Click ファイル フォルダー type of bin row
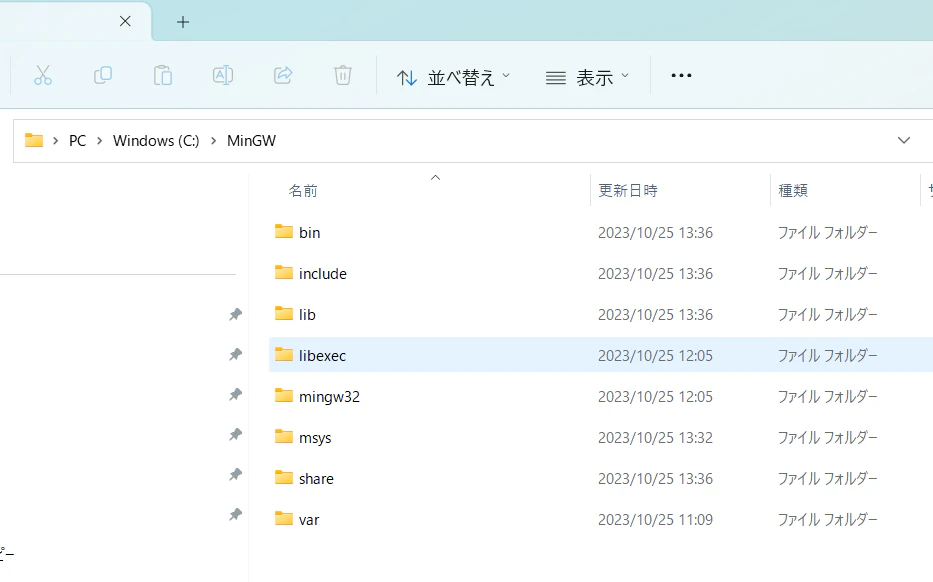Viewport: 933px width, 582px height. pyautogui.click(x=828, y=233)
